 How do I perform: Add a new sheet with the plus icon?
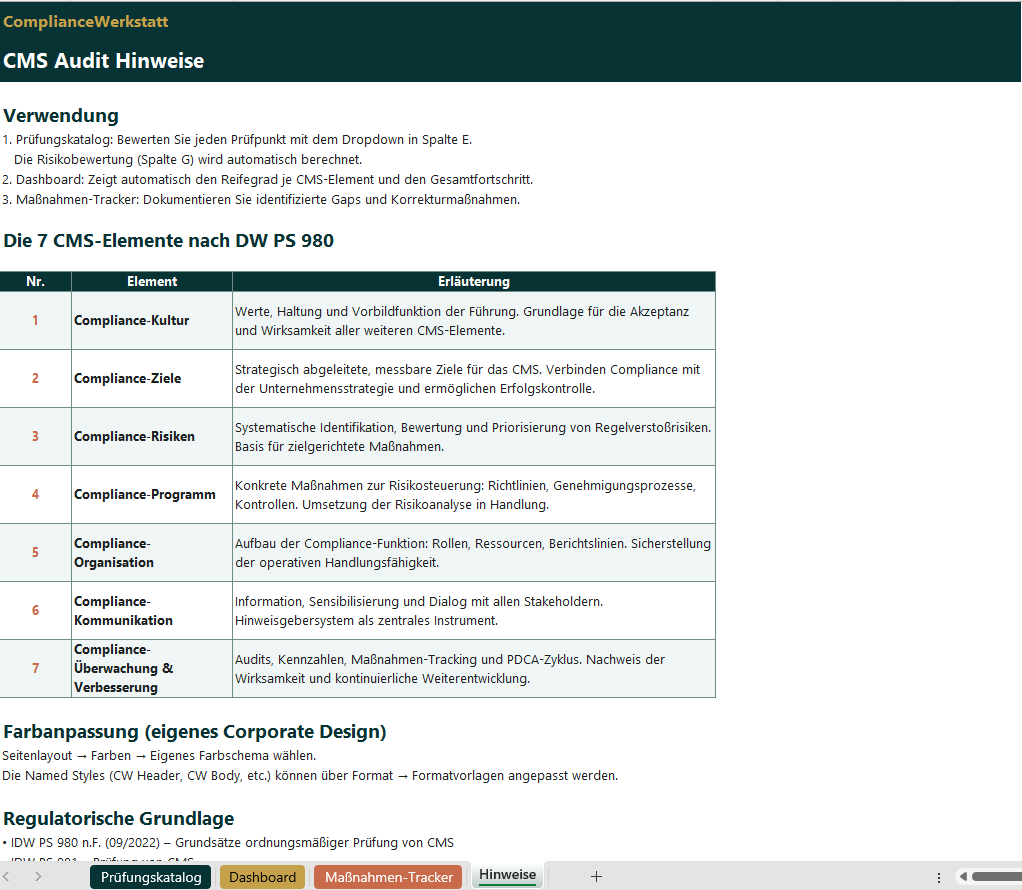coord(596,876)
